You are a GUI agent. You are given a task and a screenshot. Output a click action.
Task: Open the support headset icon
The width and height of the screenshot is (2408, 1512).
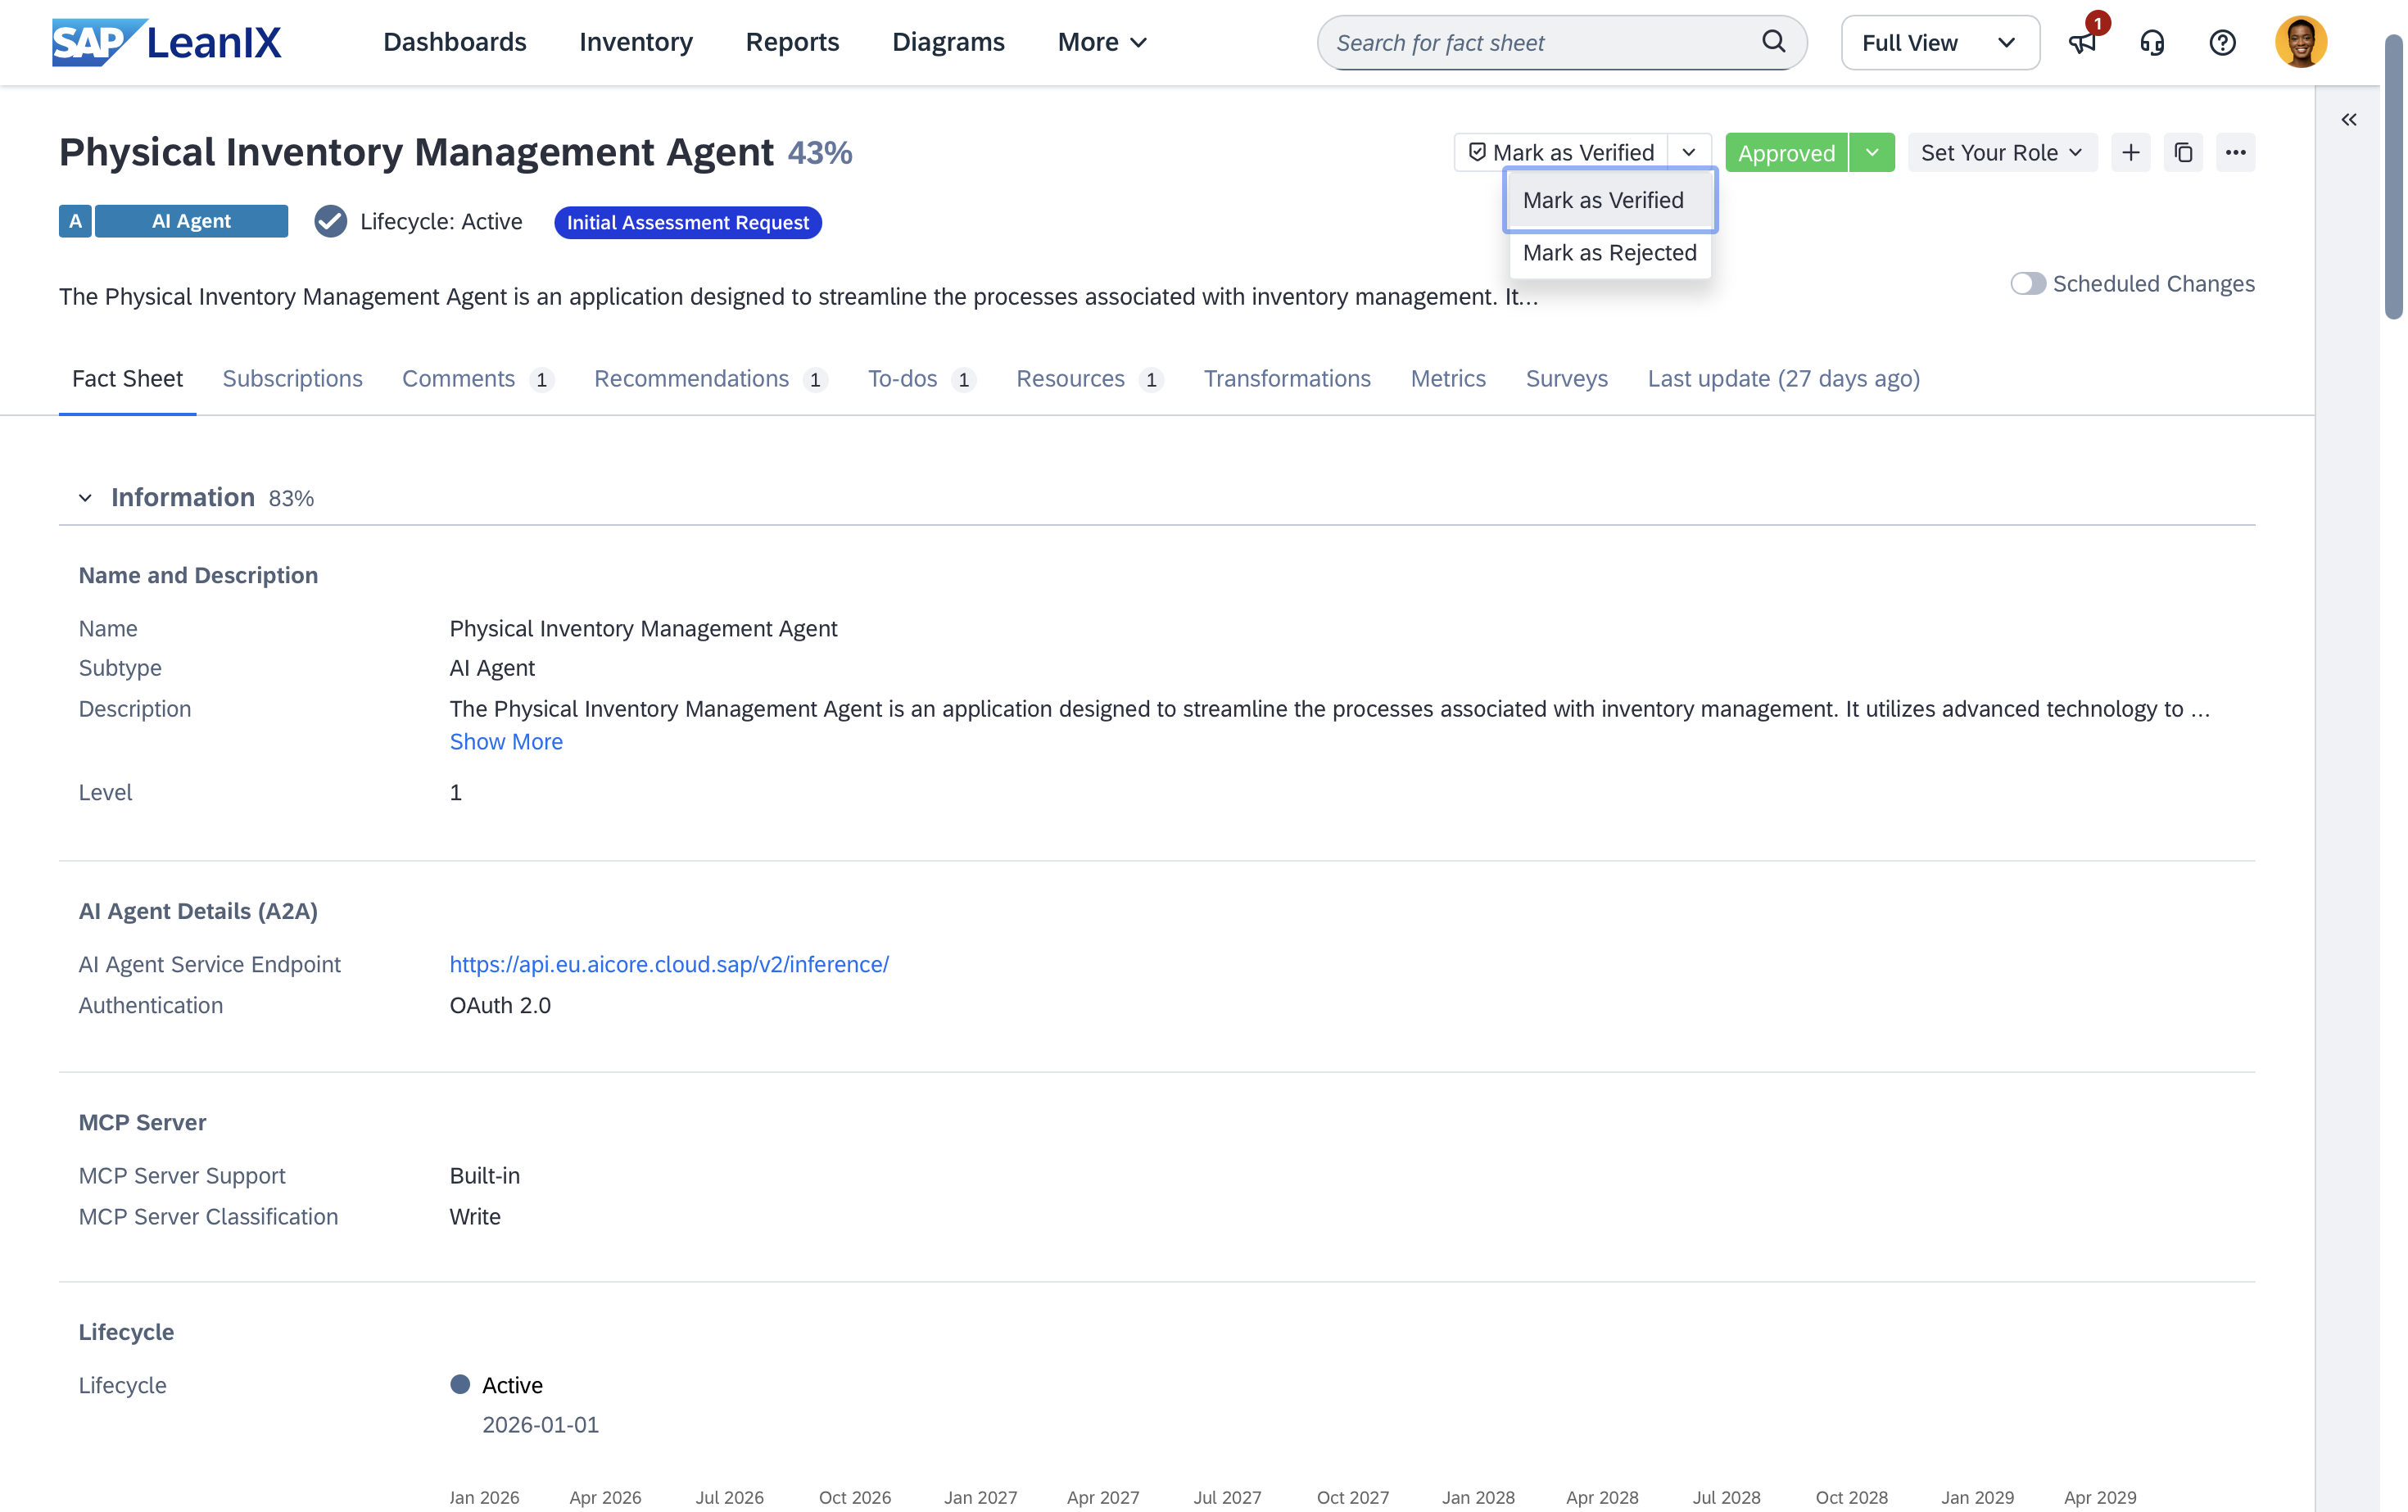point(2152,43)
